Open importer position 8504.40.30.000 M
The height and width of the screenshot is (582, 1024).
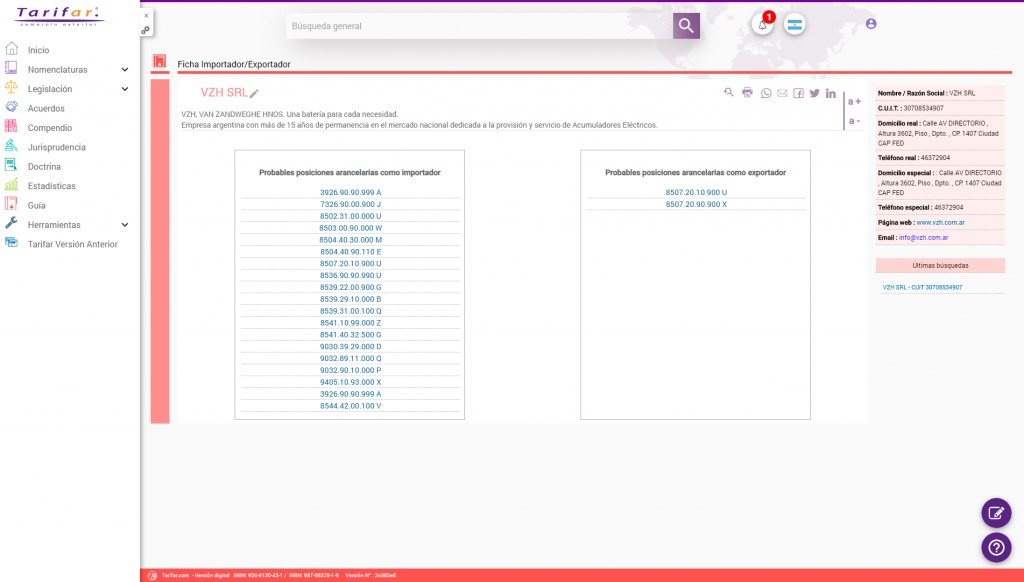tap(351, 240)
